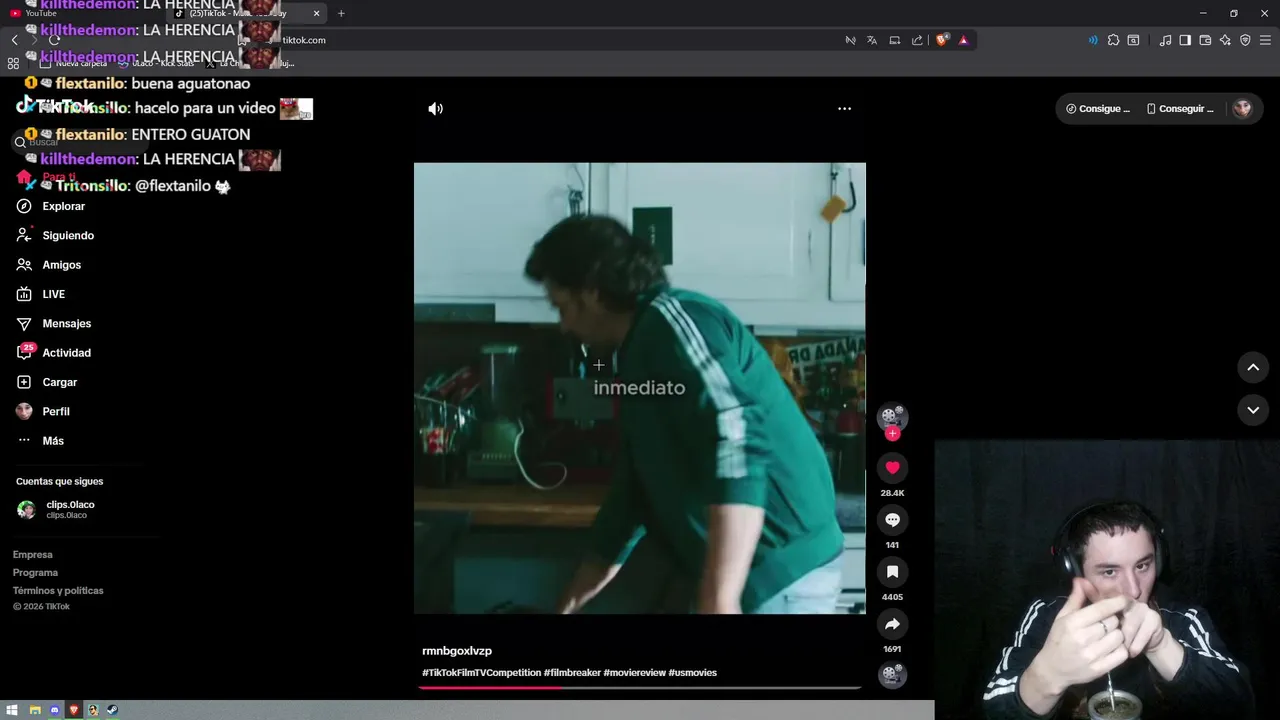The width and height of the screenshot is (1280, 720).
Task: Open a new browser tab
Action: coord(341,14)
